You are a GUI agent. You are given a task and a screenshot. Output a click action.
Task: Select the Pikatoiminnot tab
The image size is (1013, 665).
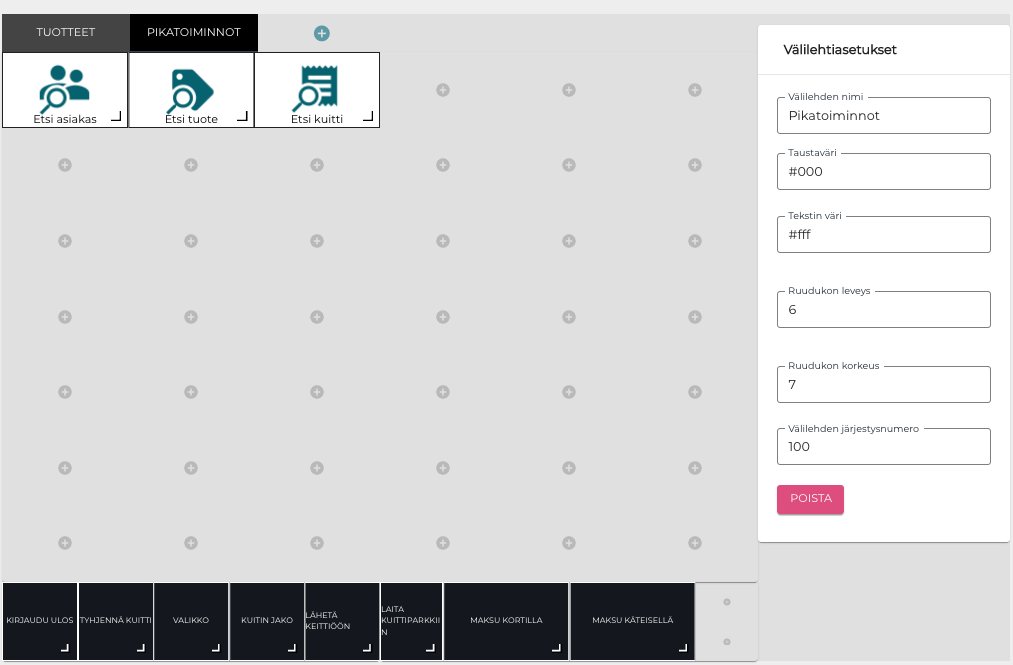pos(193,32)
